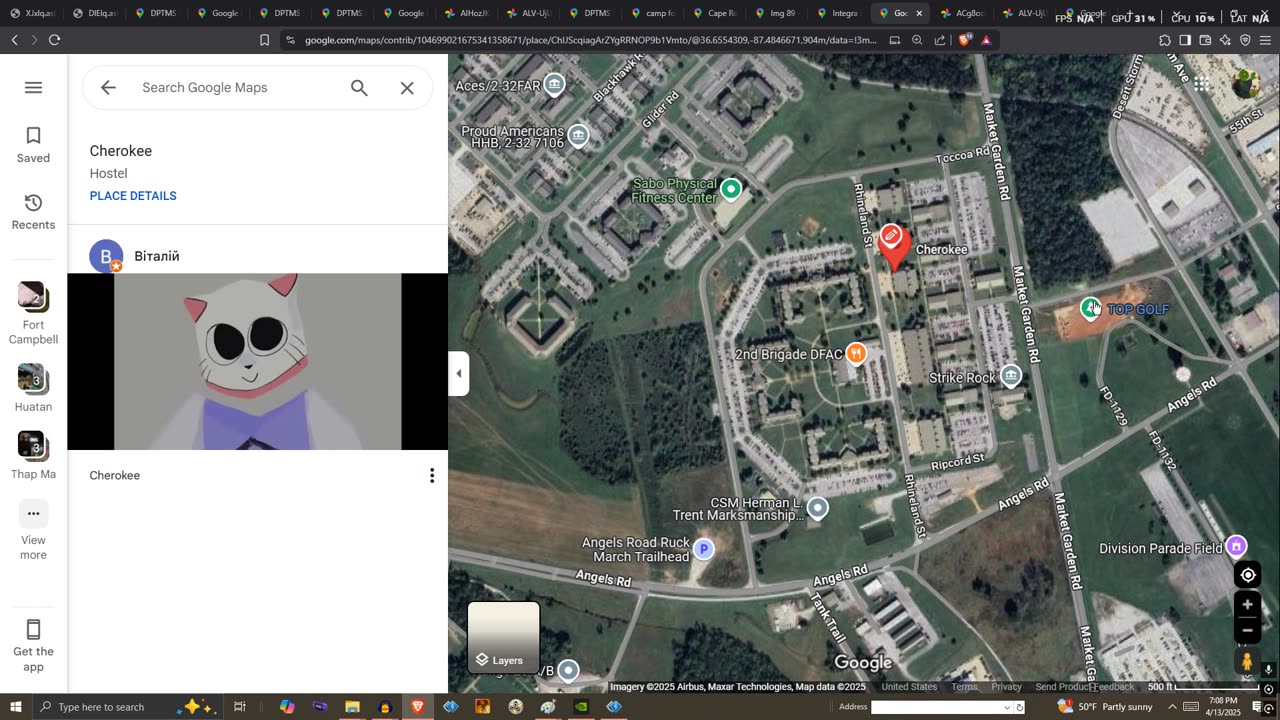This screenshot has height=720, width=1280.
Task: Click the PLACE DETAILS link
Action: click(x=133, y=196)
